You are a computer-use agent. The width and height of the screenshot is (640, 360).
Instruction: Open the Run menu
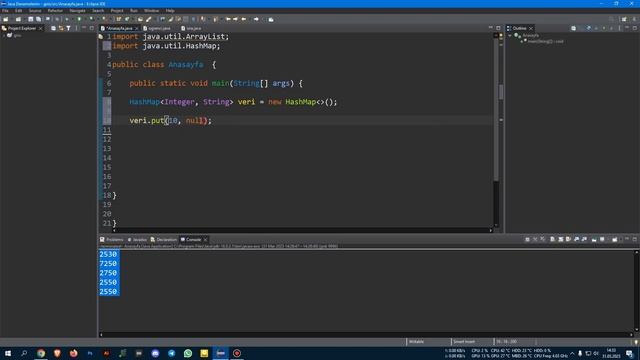[134, 11]
